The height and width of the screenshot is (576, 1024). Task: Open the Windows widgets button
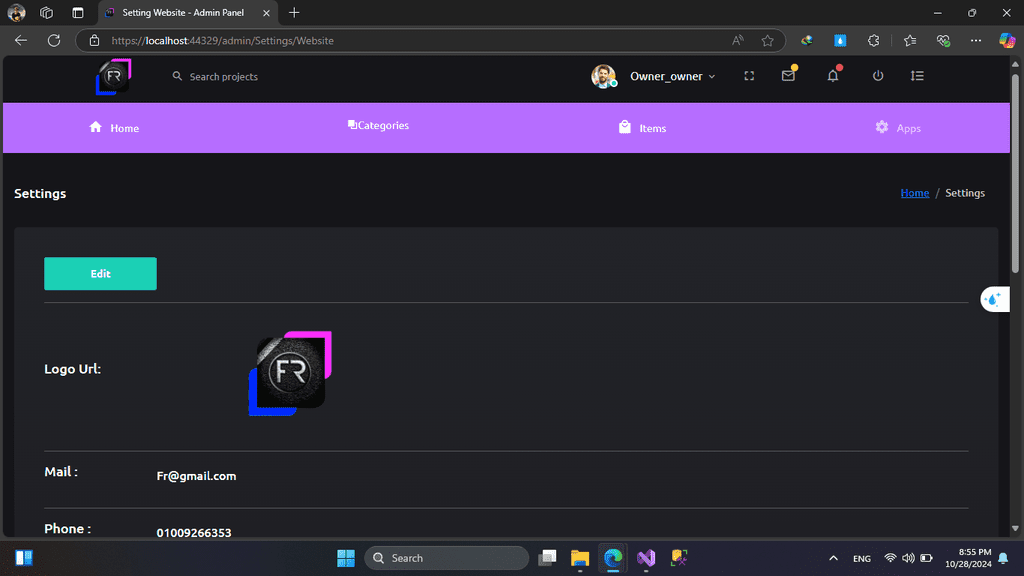click(24, 558)
